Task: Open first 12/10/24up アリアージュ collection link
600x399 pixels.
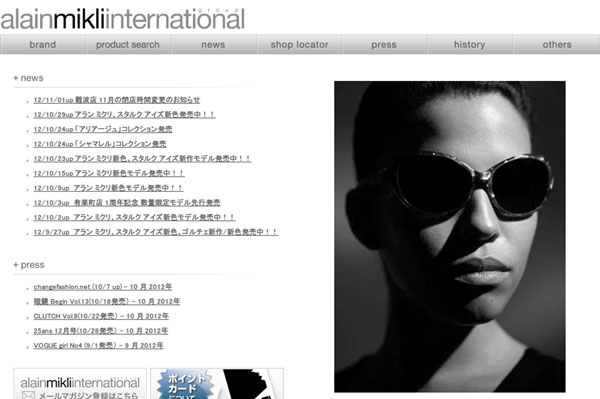Action: pyautogui.click(x=103, y=129)
